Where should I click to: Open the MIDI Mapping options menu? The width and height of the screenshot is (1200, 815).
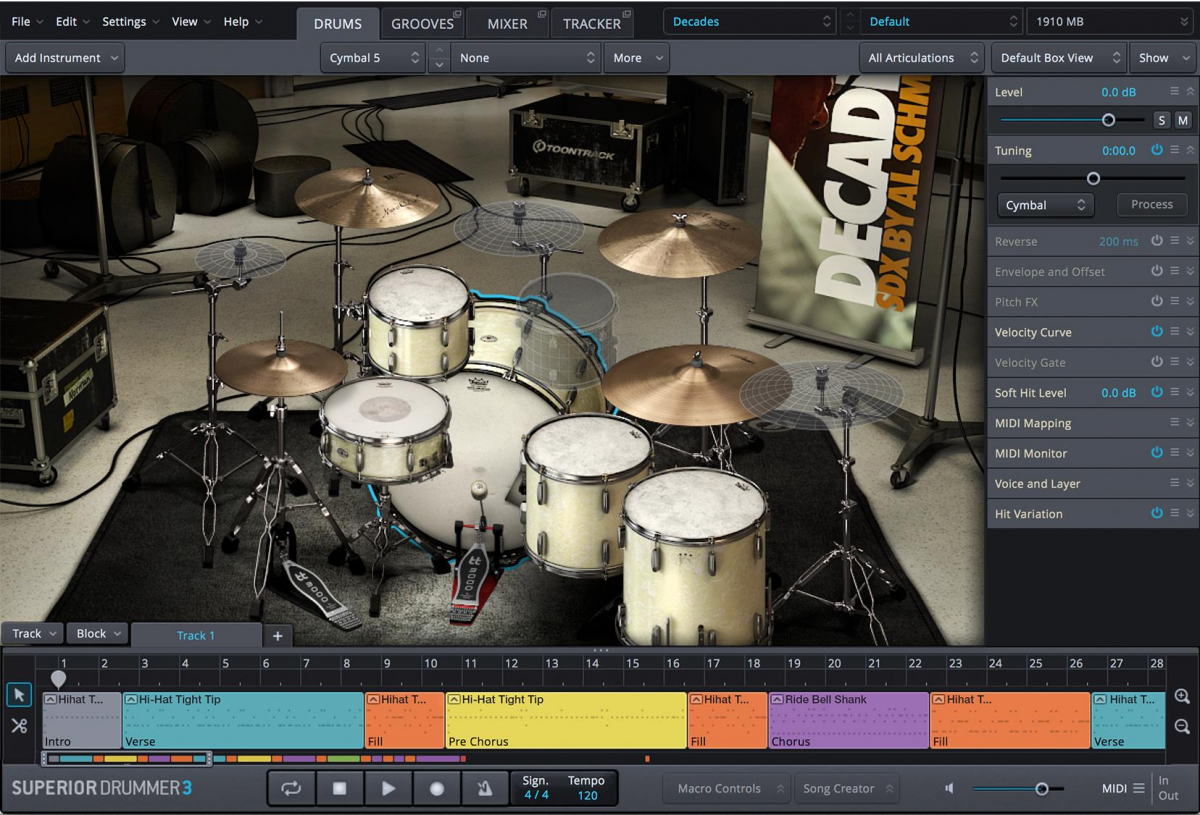1175,423
